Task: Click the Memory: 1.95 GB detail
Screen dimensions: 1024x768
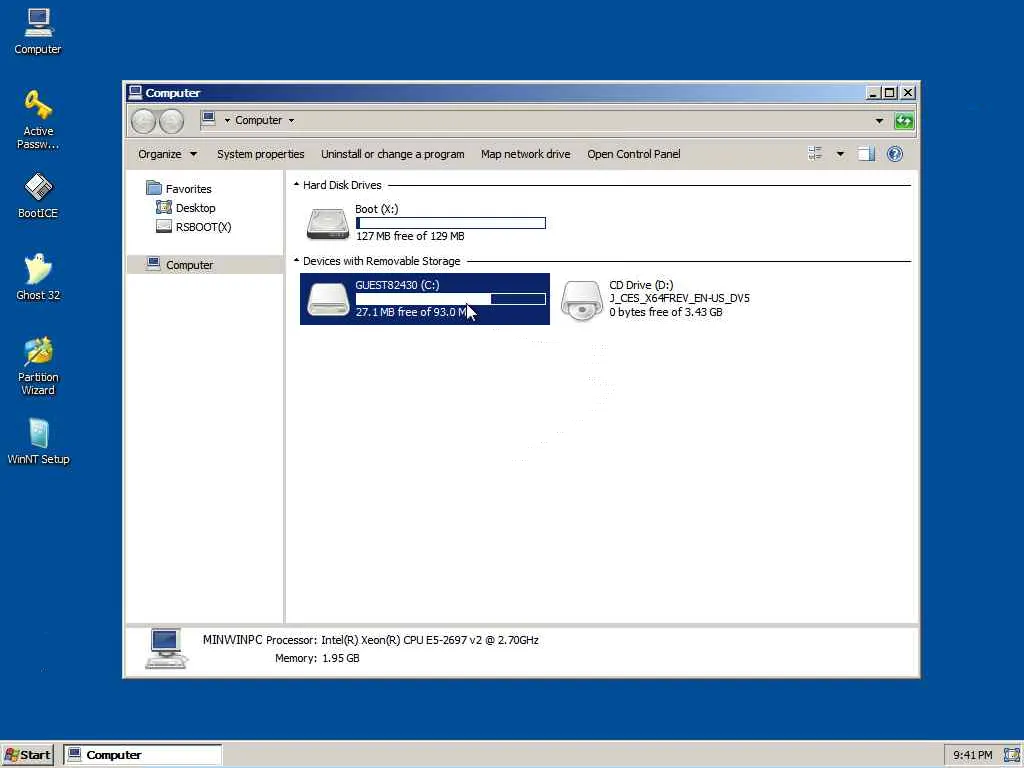Action: point(317,658)
